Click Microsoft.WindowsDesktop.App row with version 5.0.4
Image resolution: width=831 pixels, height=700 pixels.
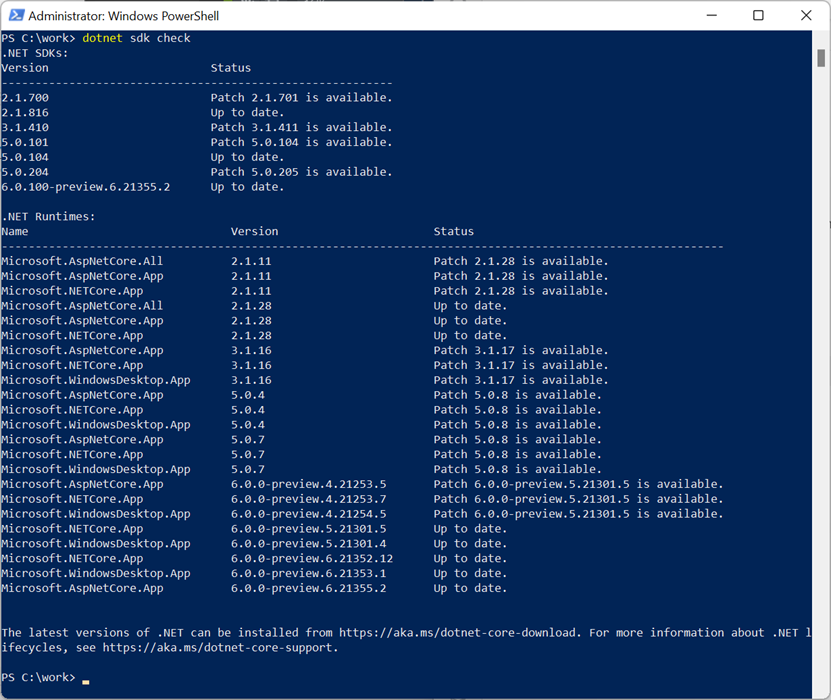(302, 424)
